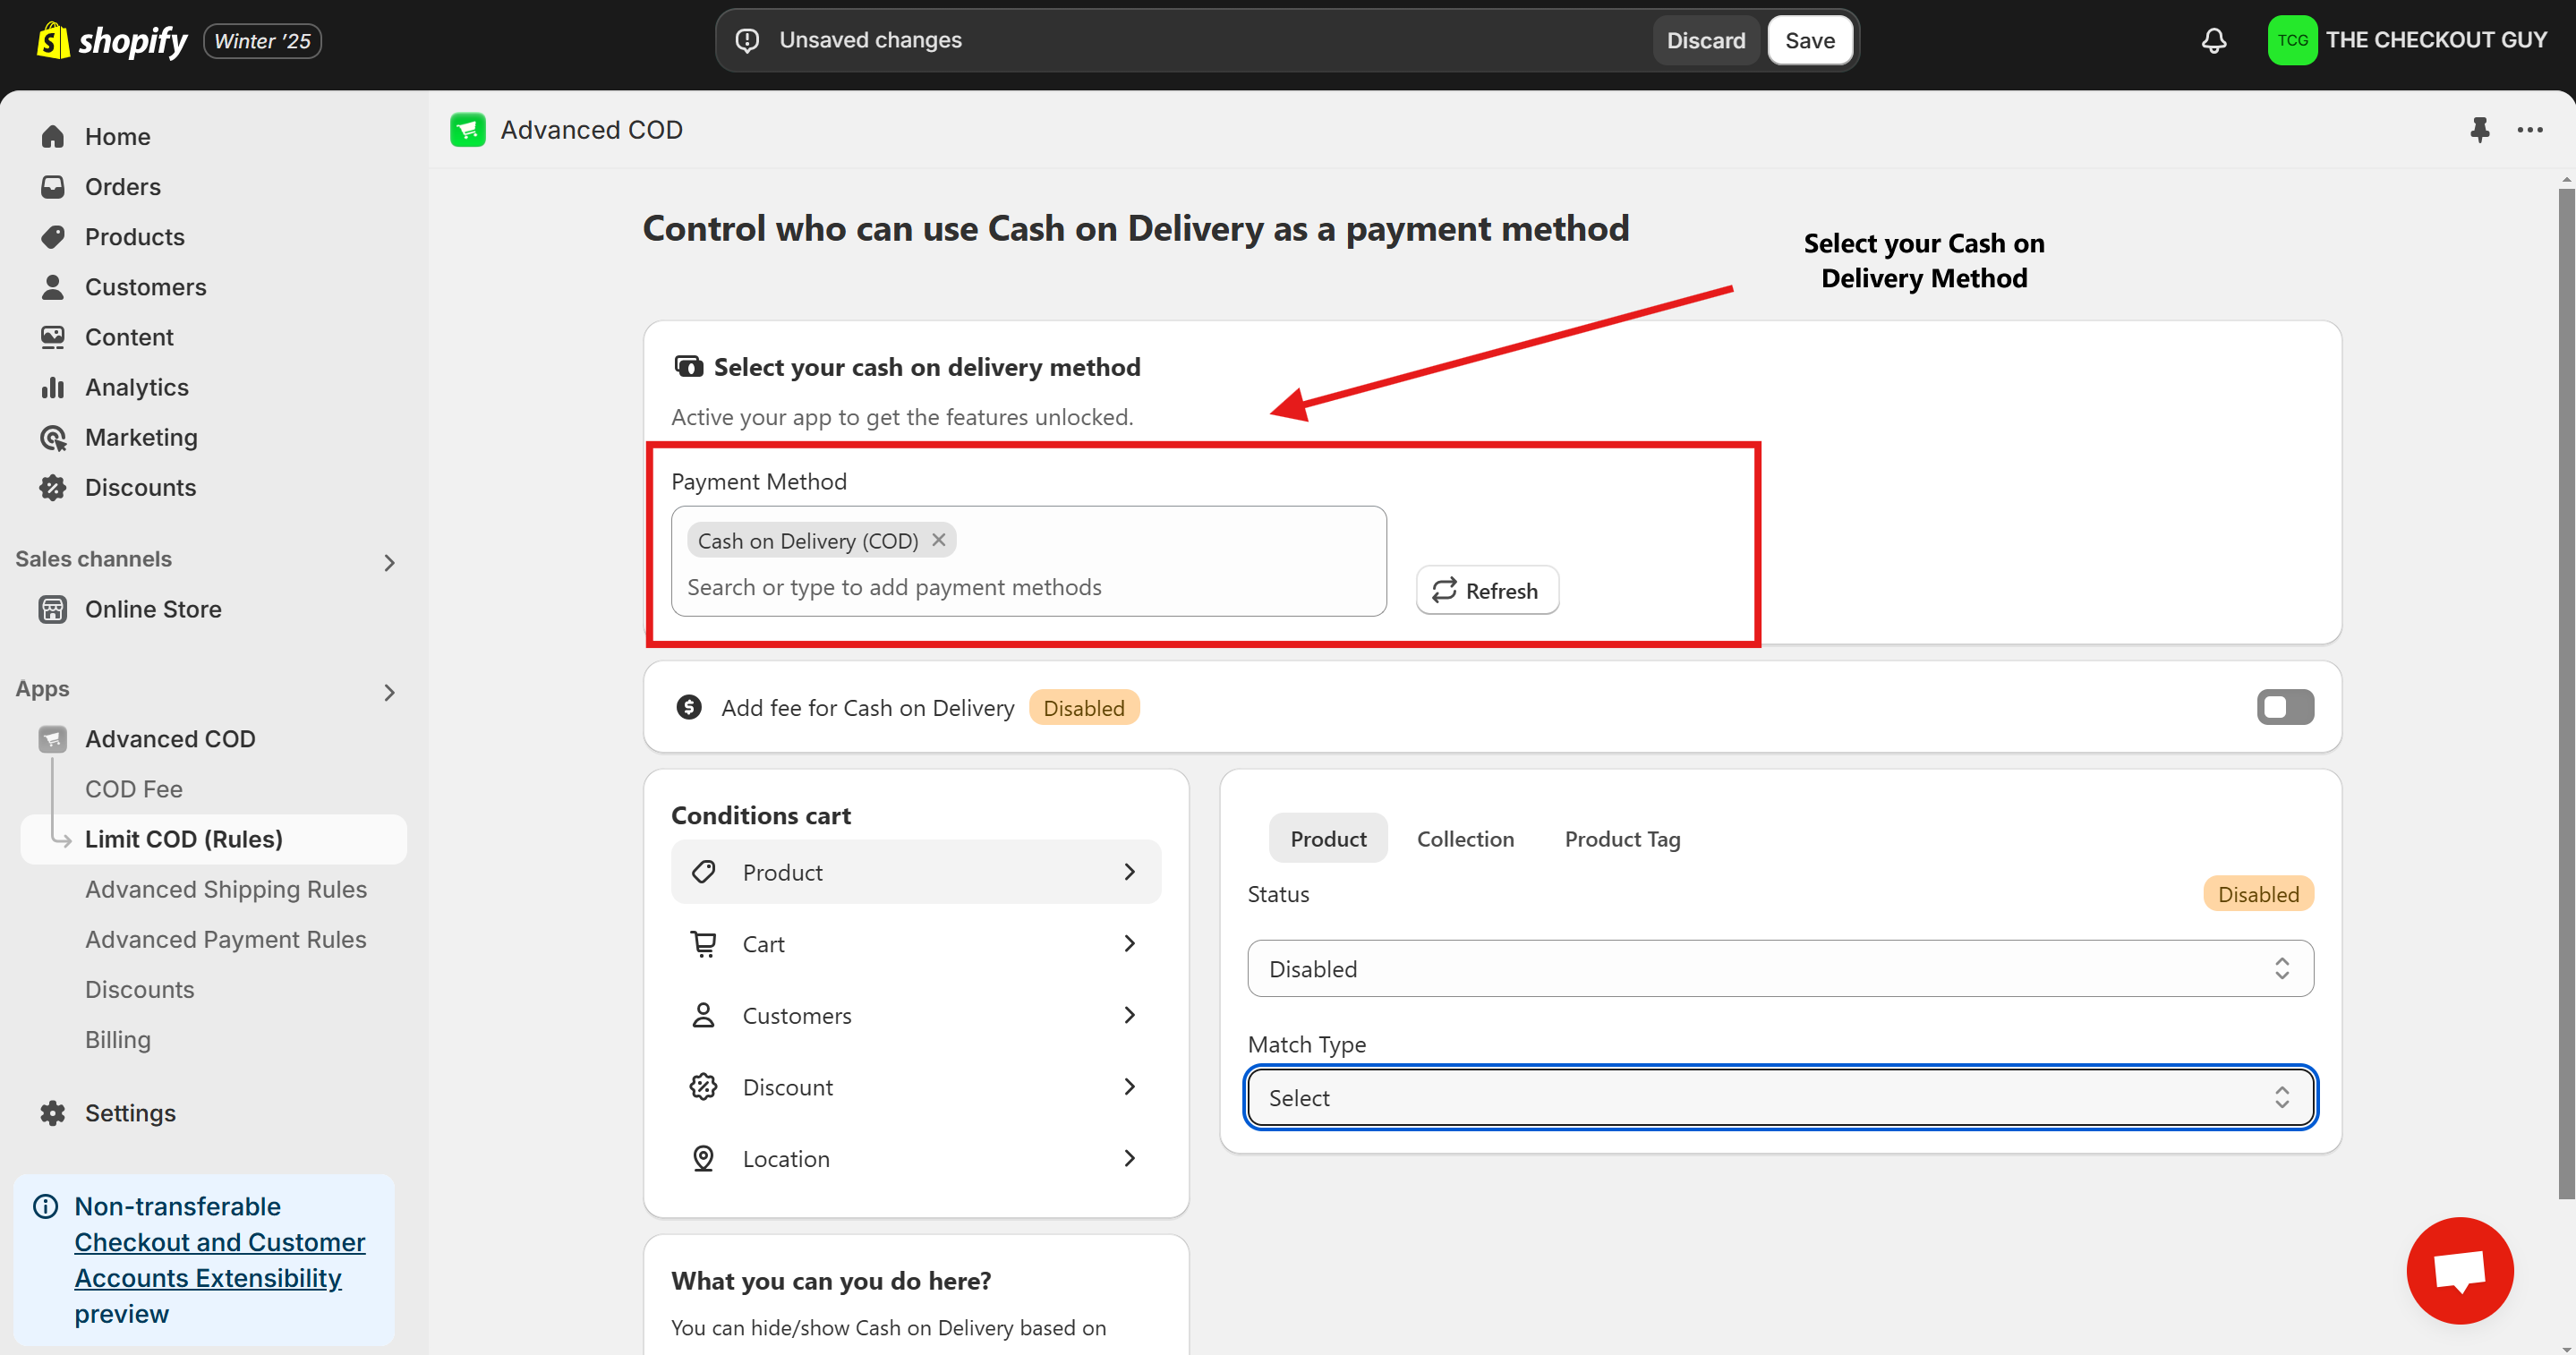Viewport: 2576px width, 1355px height.
Task: Click the Disabled badge next to Status
Action: click(2258, 893)
